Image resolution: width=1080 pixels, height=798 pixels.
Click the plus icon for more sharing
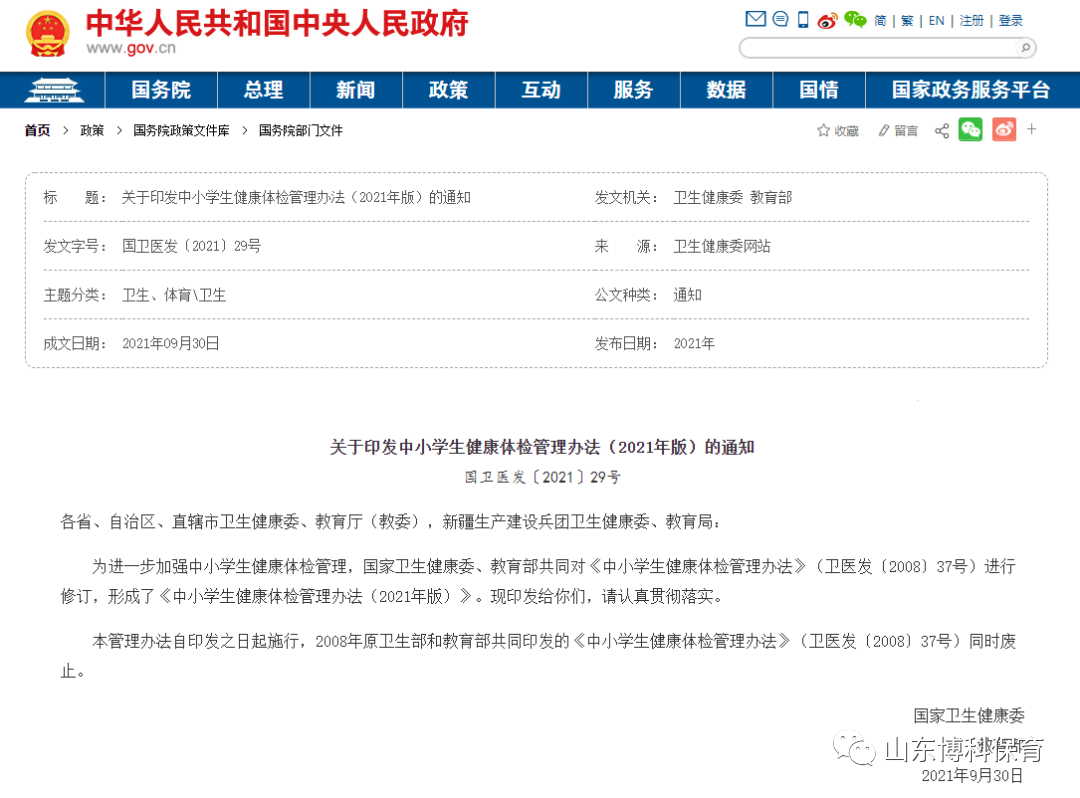[x=1032, y=130]
